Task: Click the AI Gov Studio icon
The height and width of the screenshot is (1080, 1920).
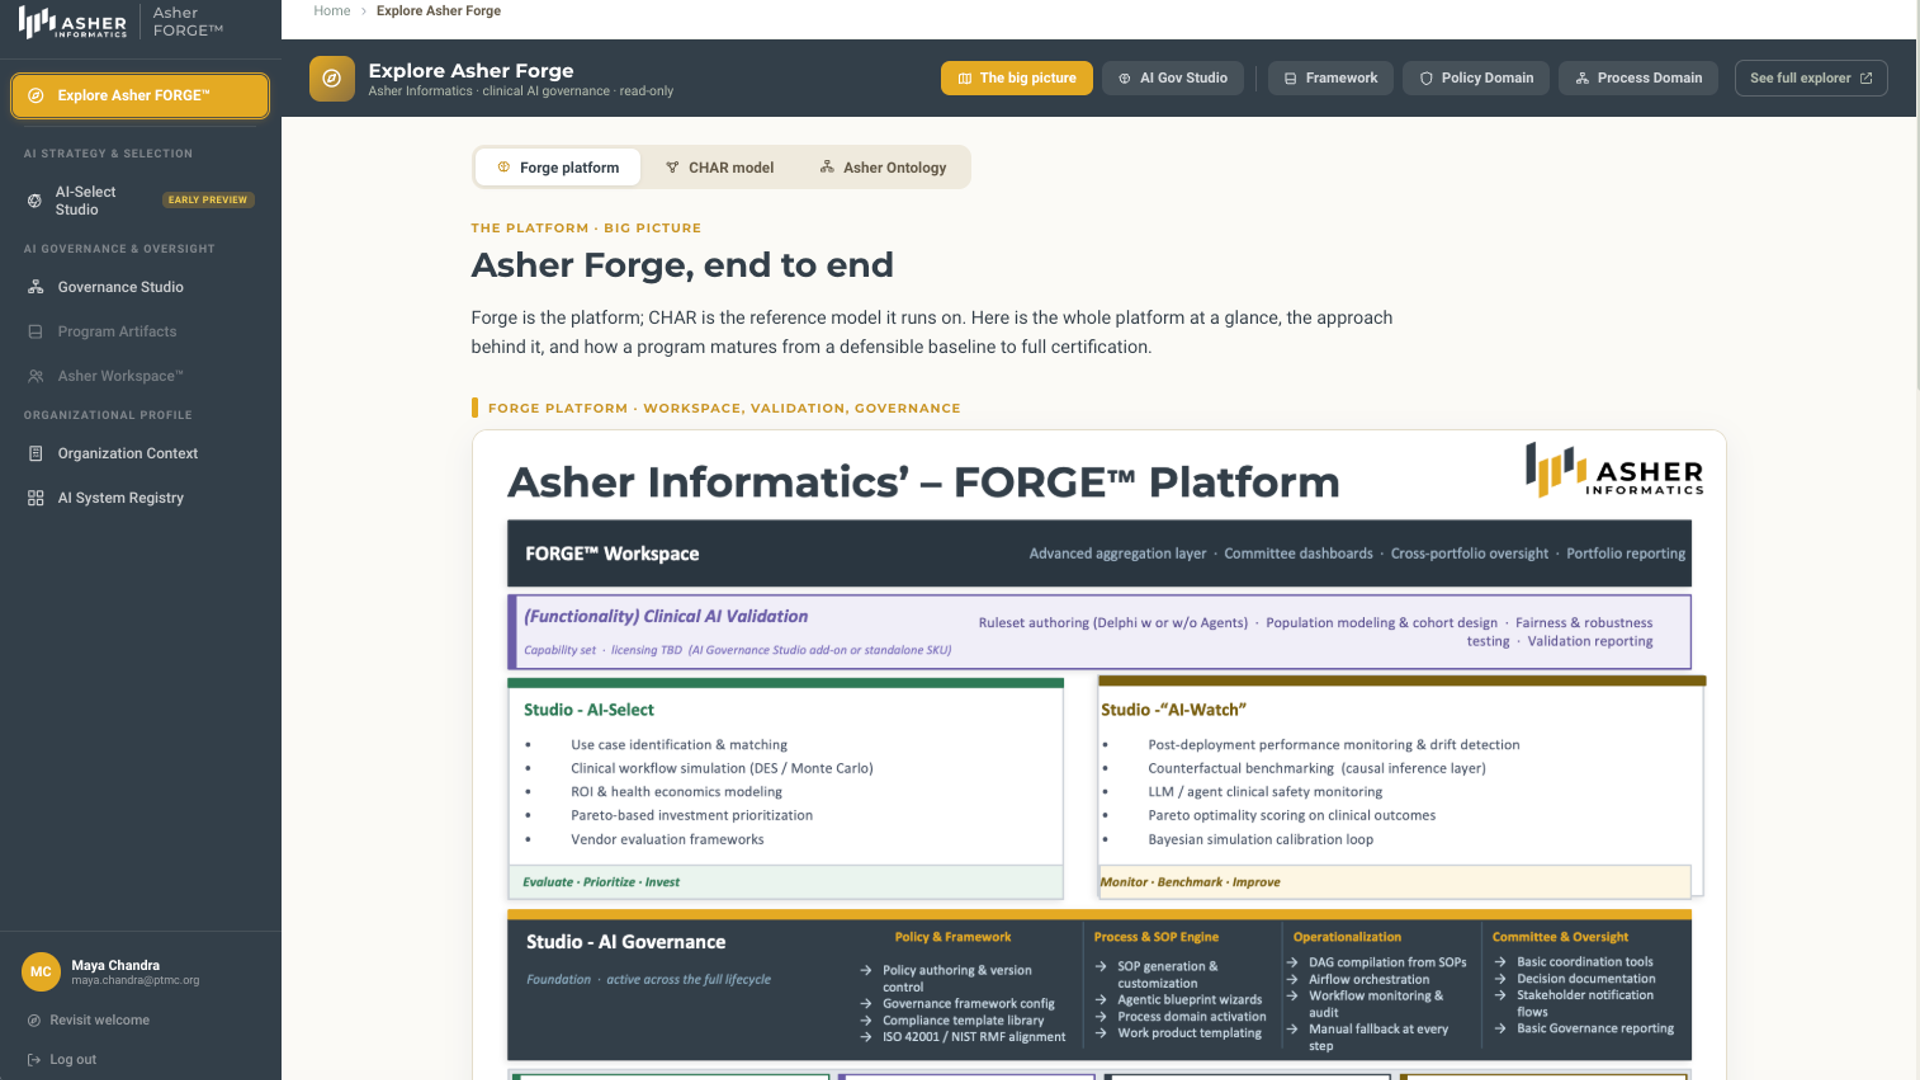Action: click(x=1124, y=78)
